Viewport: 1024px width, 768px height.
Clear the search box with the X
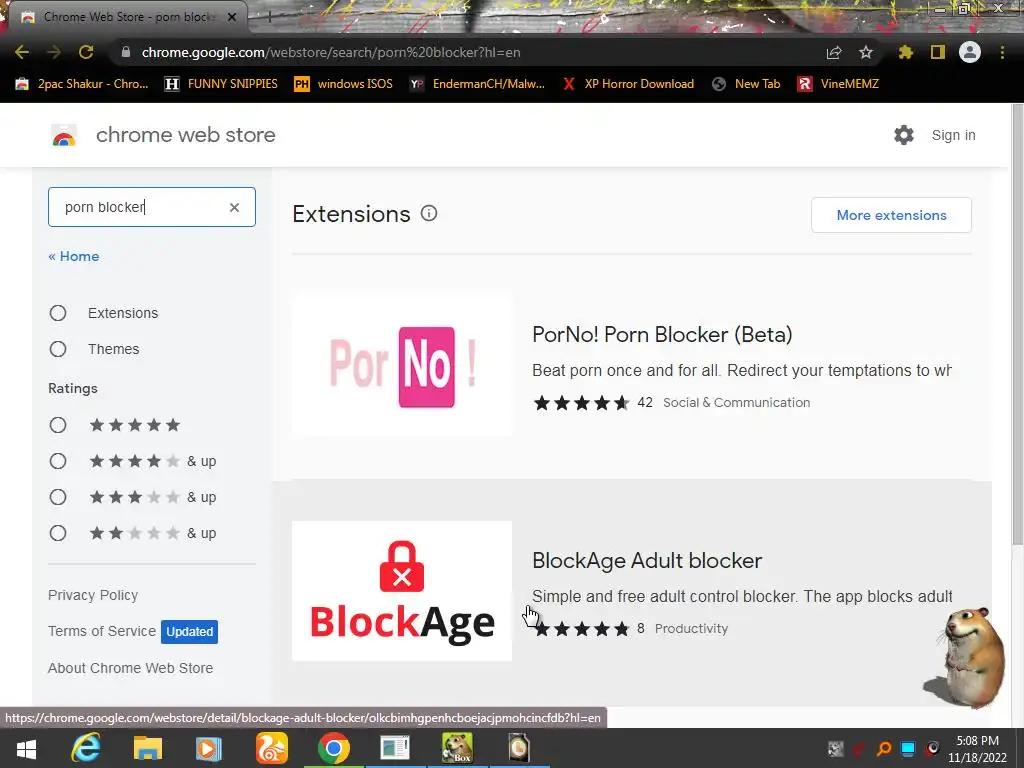234,207
